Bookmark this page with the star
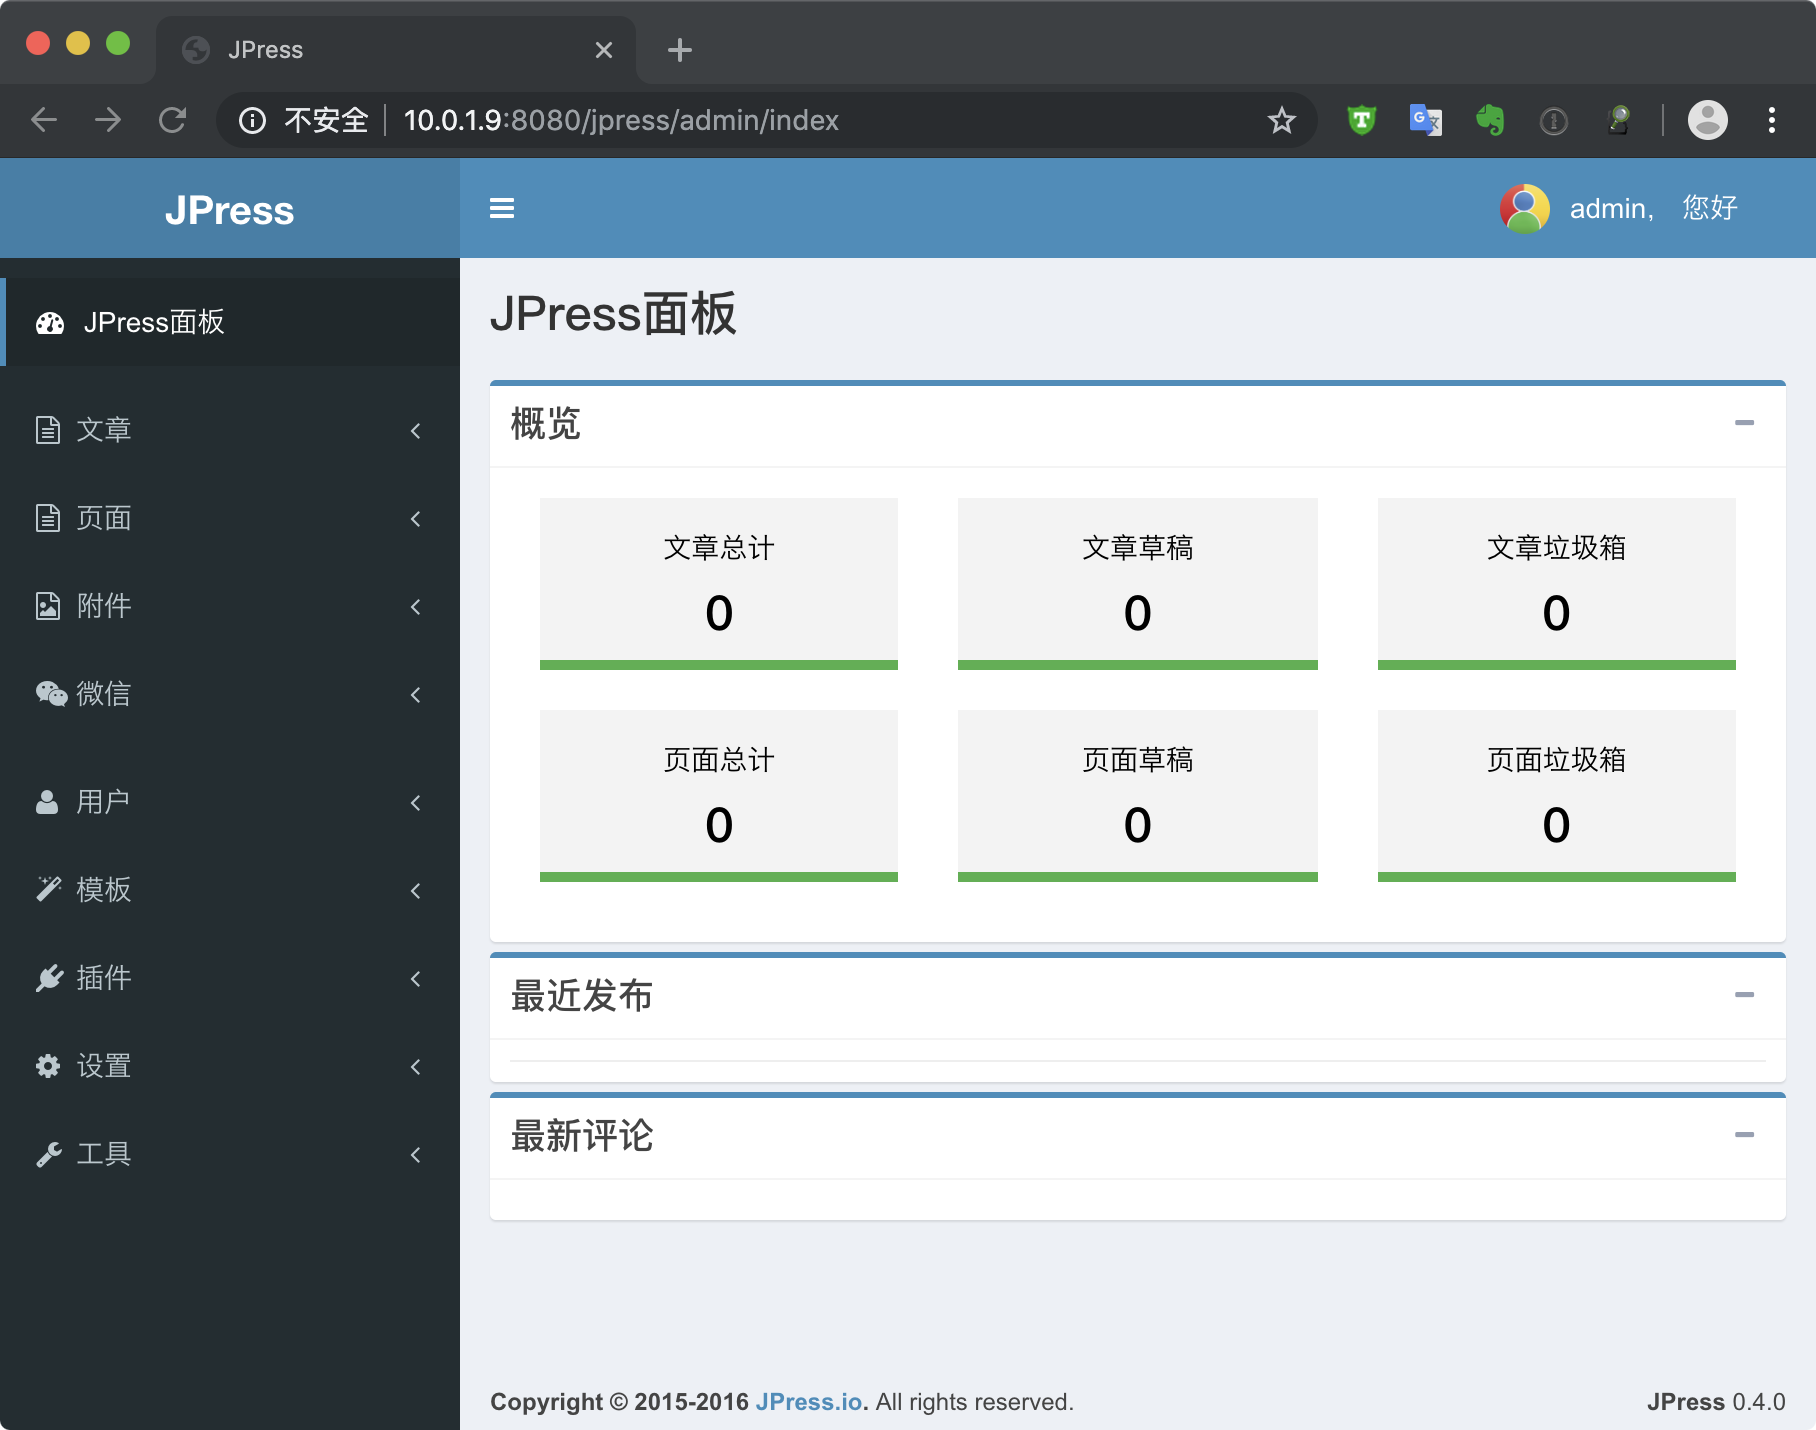Viewport: 1816px width, 1430px height. [x=1281, y=121]
